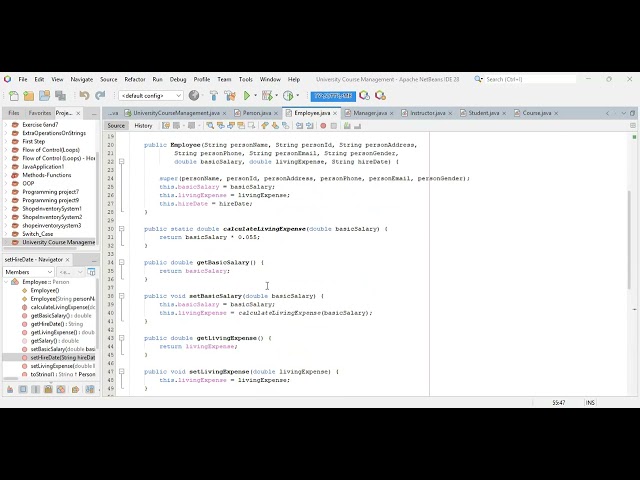Toggle Show Non-Public Members filter in Navigator
This screenshot has height=480, width=640.
pos(48,389)
